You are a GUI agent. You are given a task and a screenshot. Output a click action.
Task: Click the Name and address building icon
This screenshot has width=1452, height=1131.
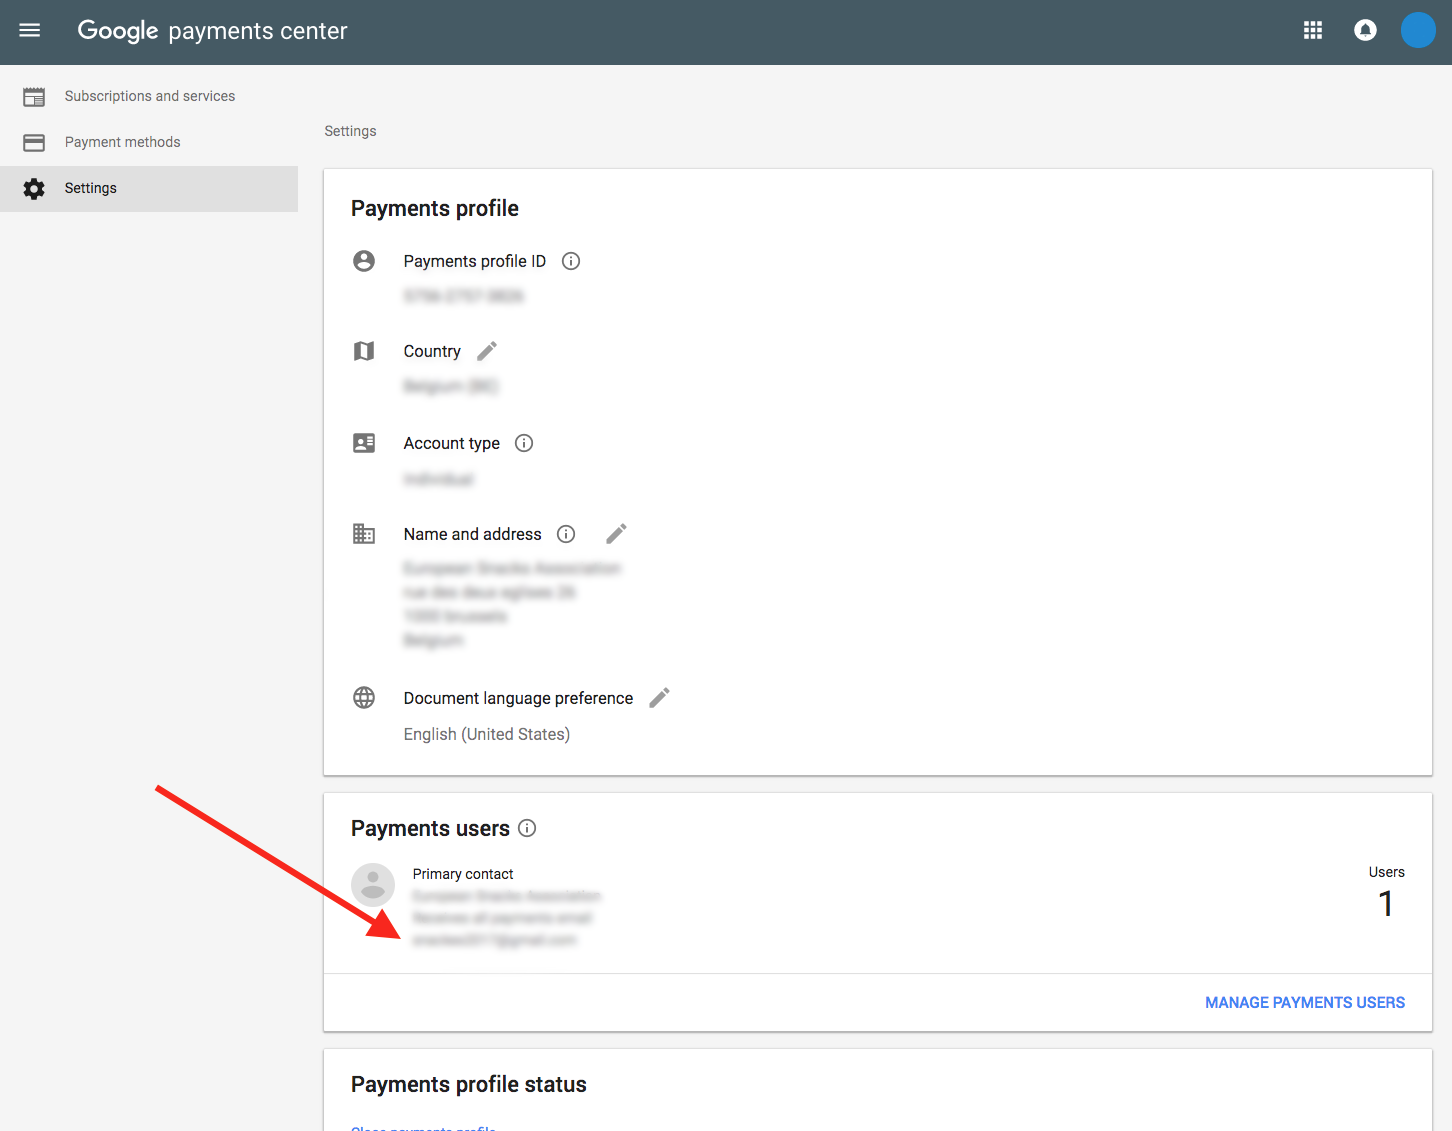coord(364,534)
